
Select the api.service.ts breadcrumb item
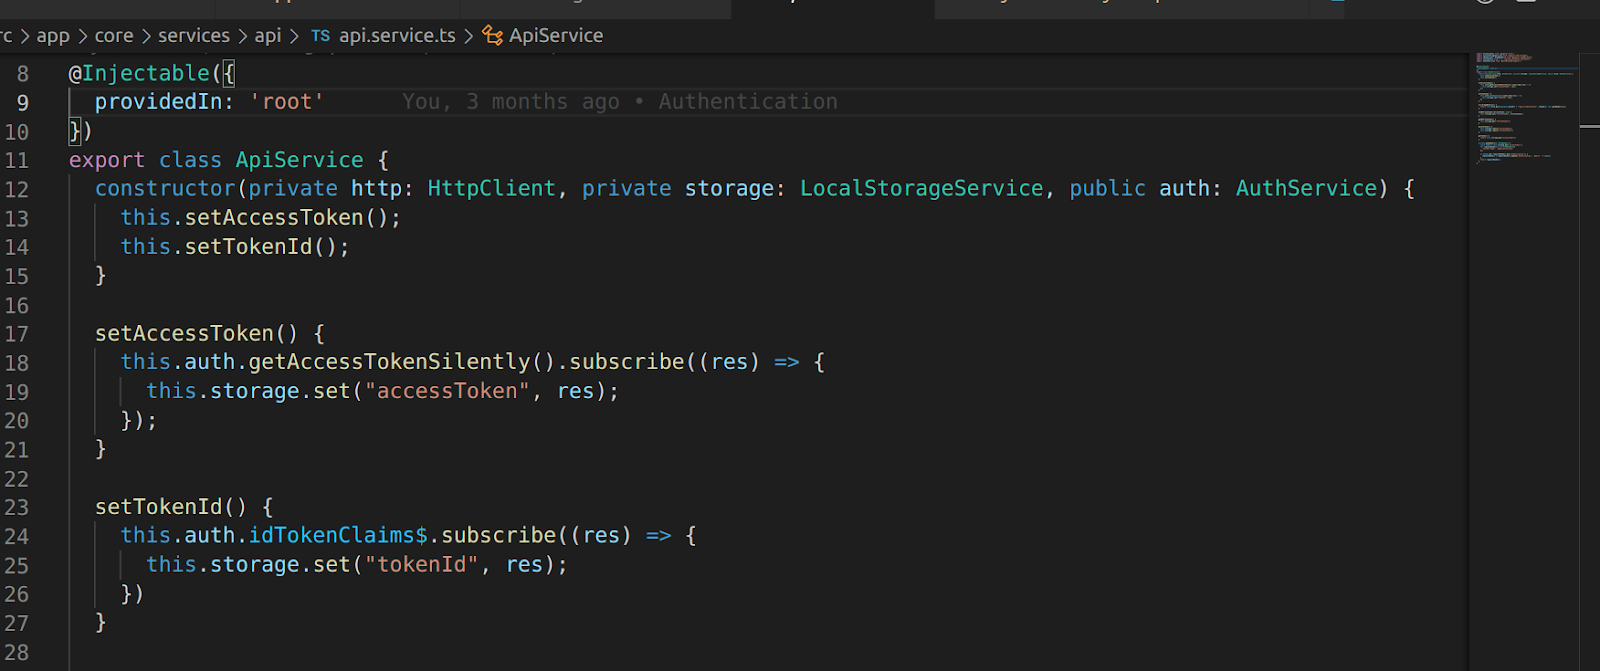click(x=397, y=36)
